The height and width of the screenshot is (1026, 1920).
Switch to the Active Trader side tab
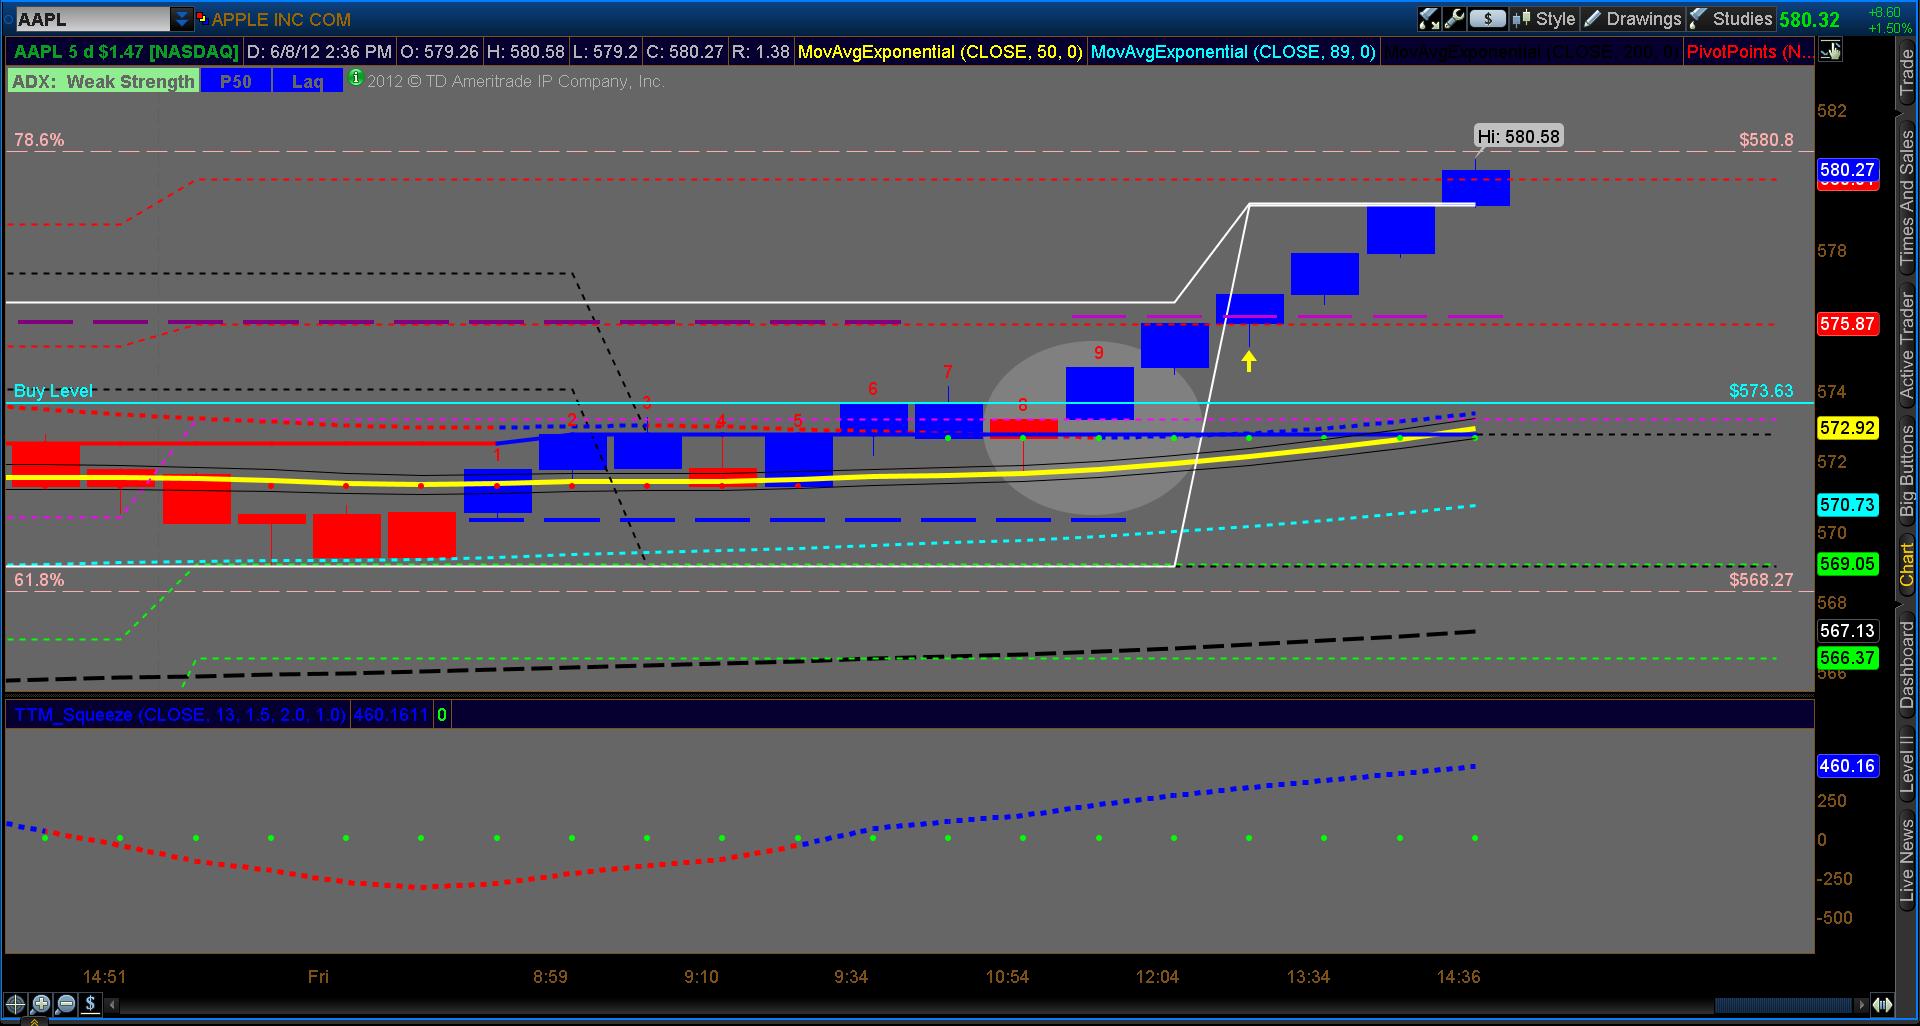coord(1907,344)
